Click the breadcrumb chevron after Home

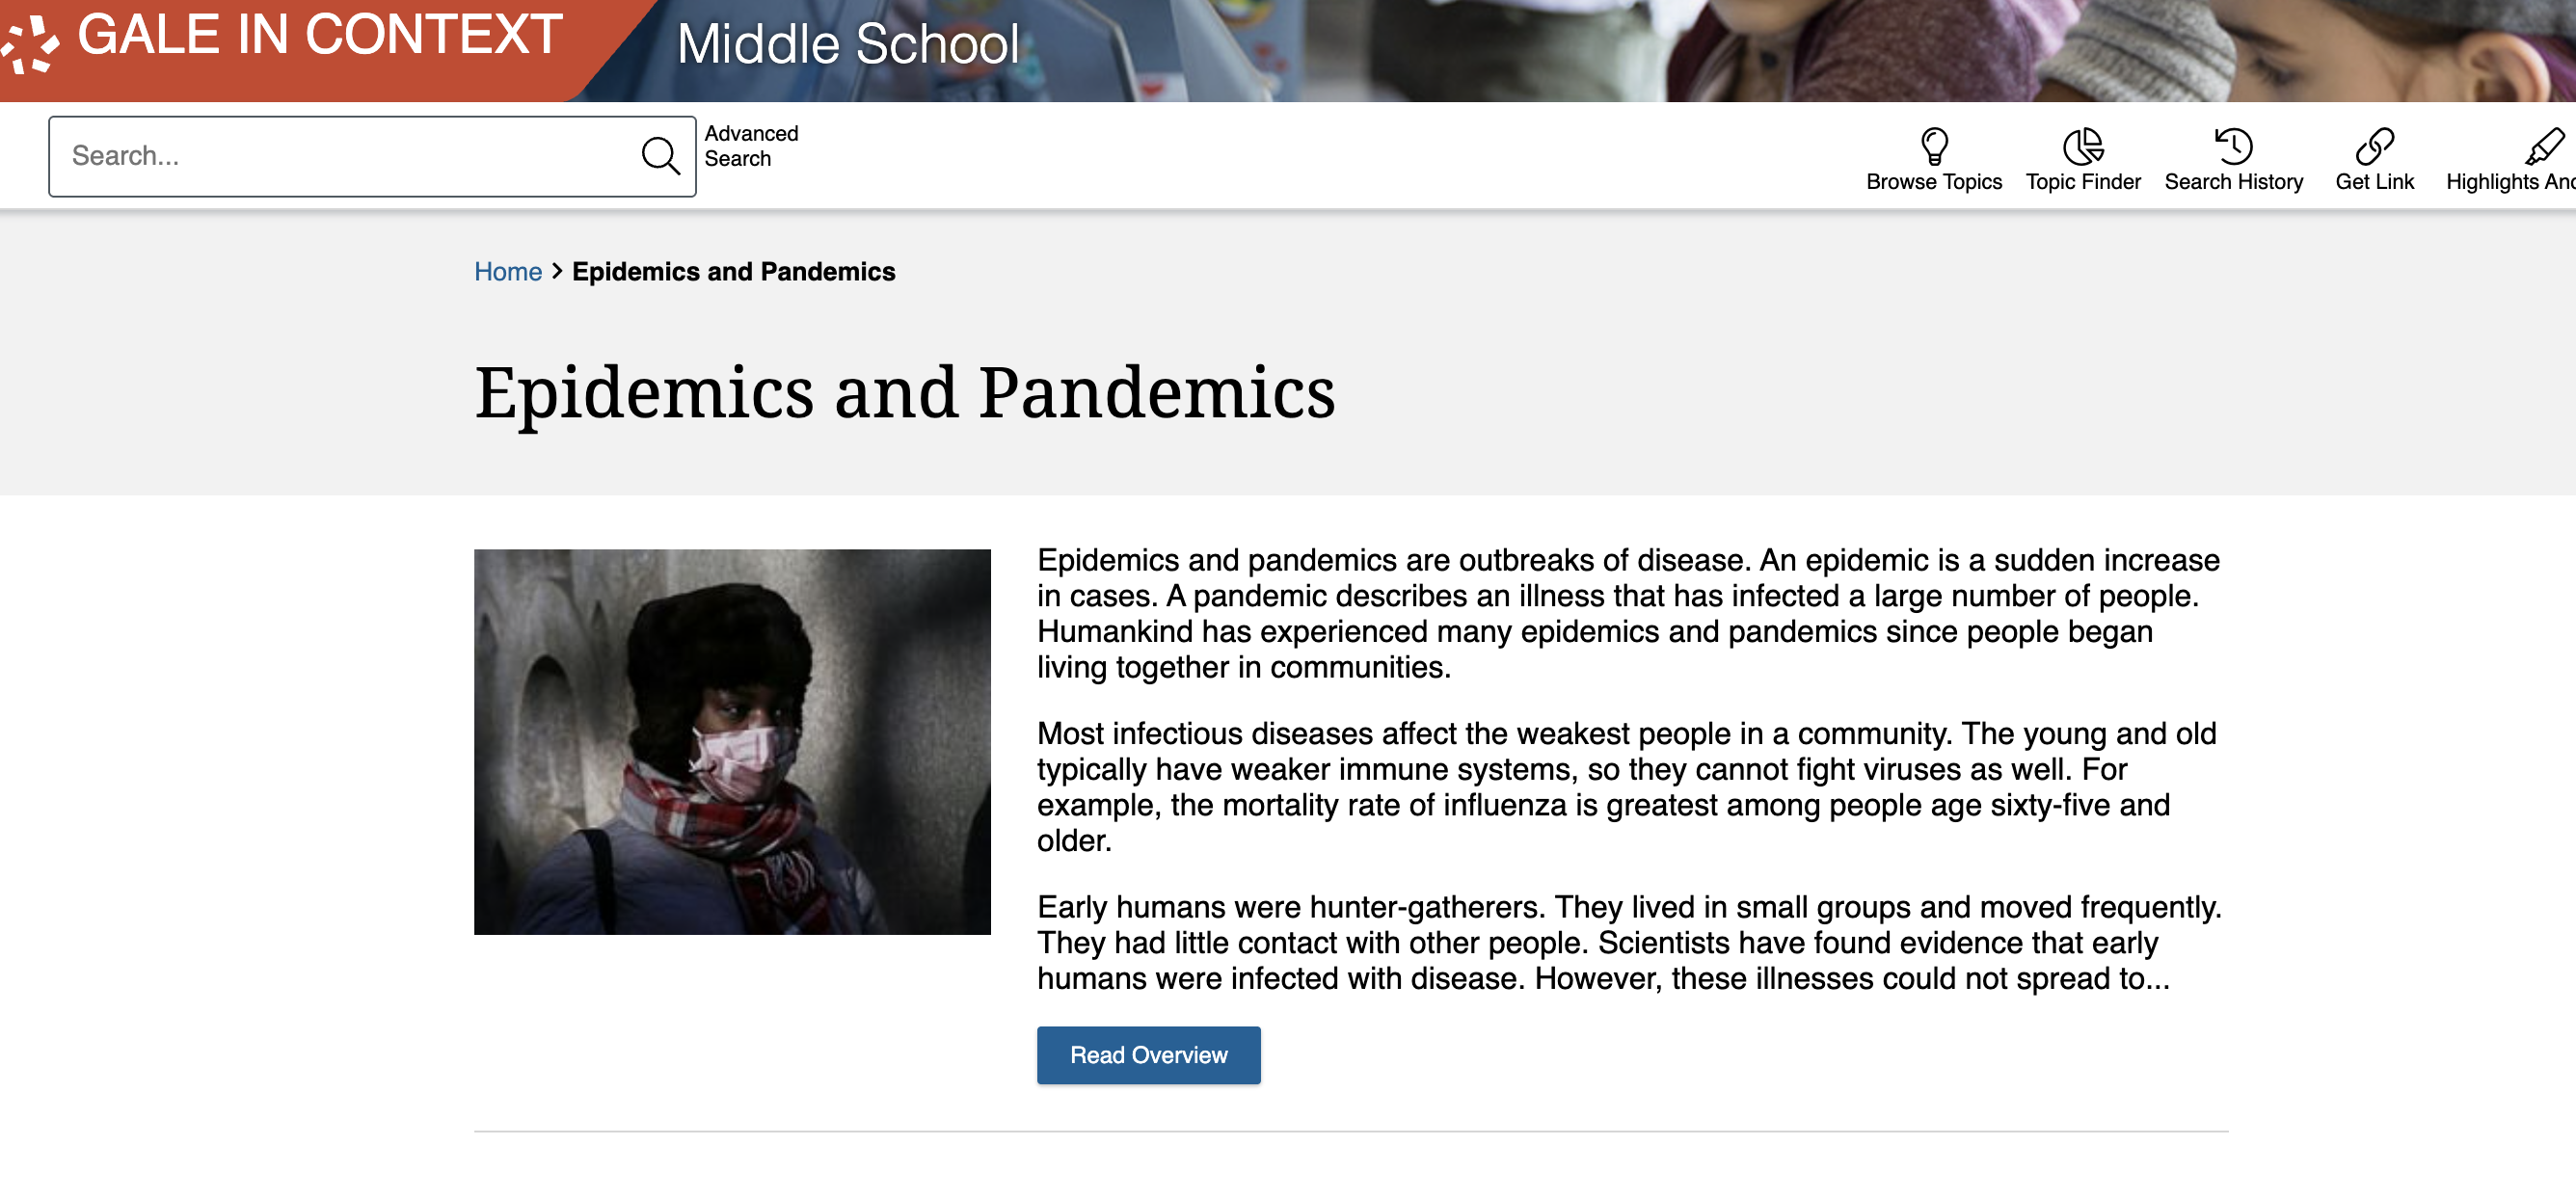[557, 271]
